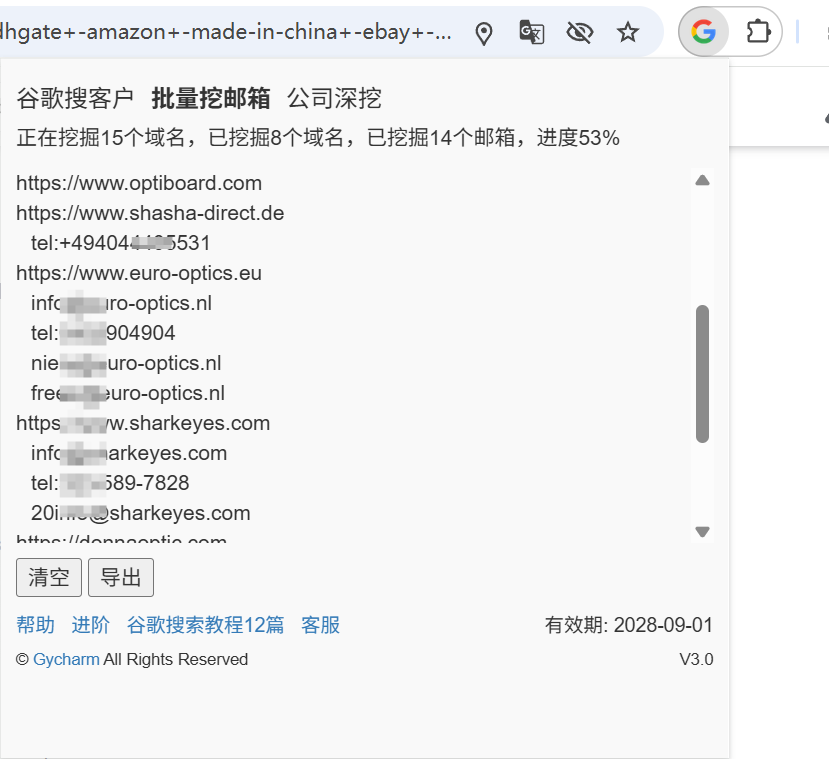Click the sharkeyes.com domain row
Viewport: 829px width, 759px height.
tap(143, 423)
